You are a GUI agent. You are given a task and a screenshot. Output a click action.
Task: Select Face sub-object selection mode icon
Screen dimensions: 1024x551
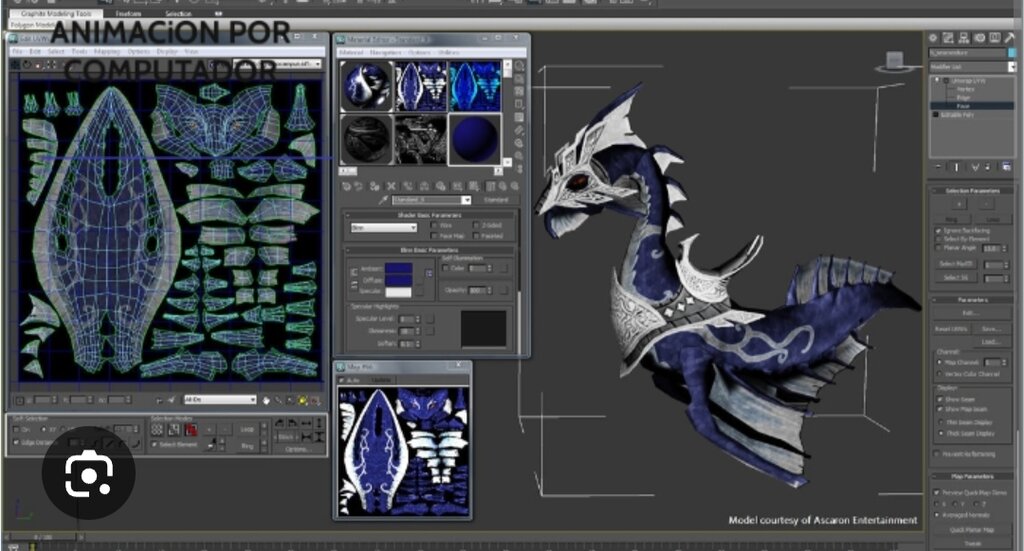click(x=191, y=430)
